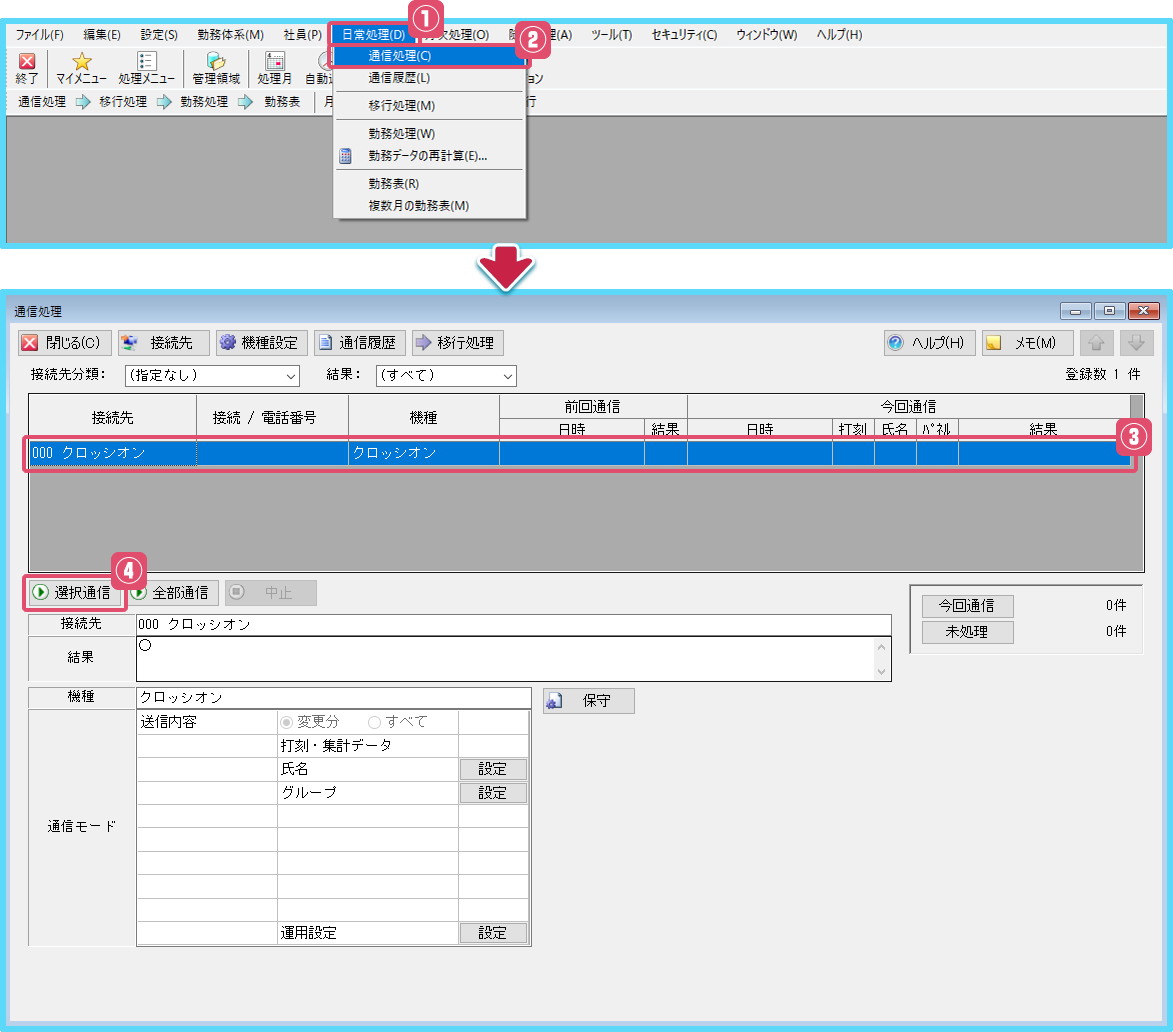
Task: Select the すべて radio button
Action: pos(375,722)
